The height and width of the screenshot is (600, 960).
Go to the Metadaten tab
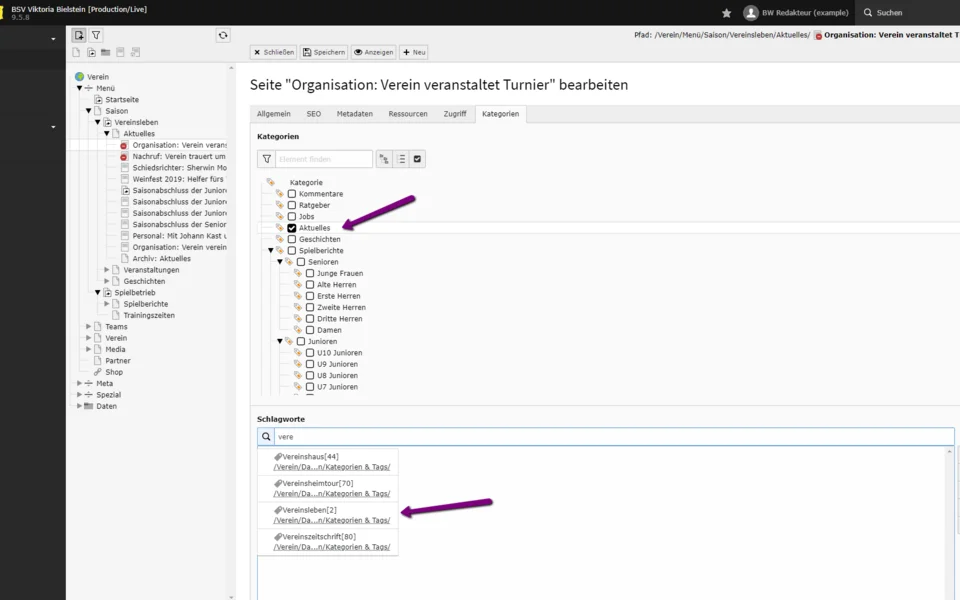click(x=354, y=114)
